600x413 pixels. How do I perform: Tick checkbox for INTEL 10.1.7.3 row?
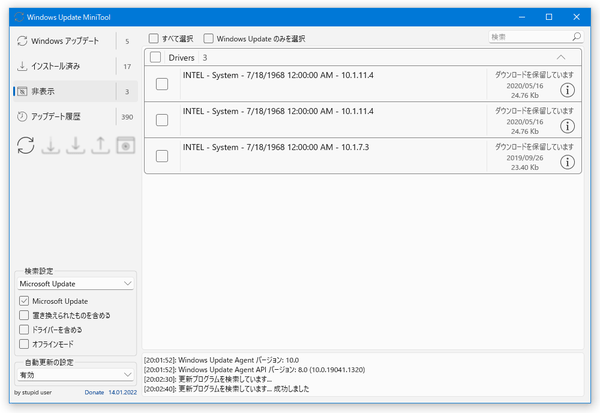pyautogui.click(x=162, y=156)
